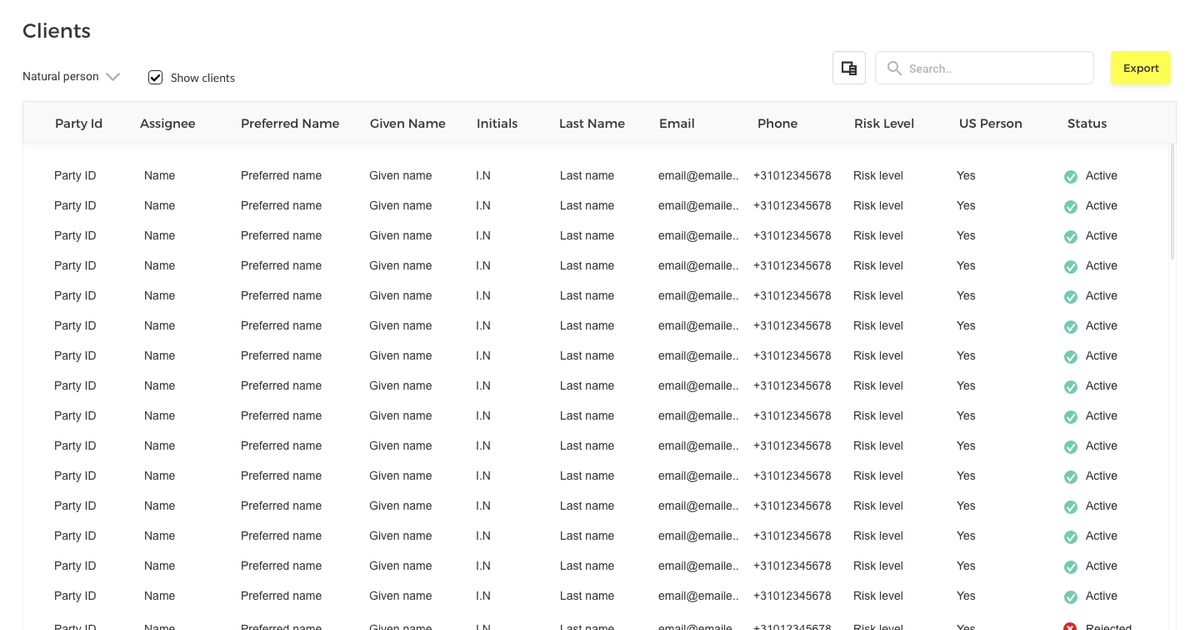Uncheck the Show clients checkbox
This screenshot has height=630, width=1200.
[155, 77]
